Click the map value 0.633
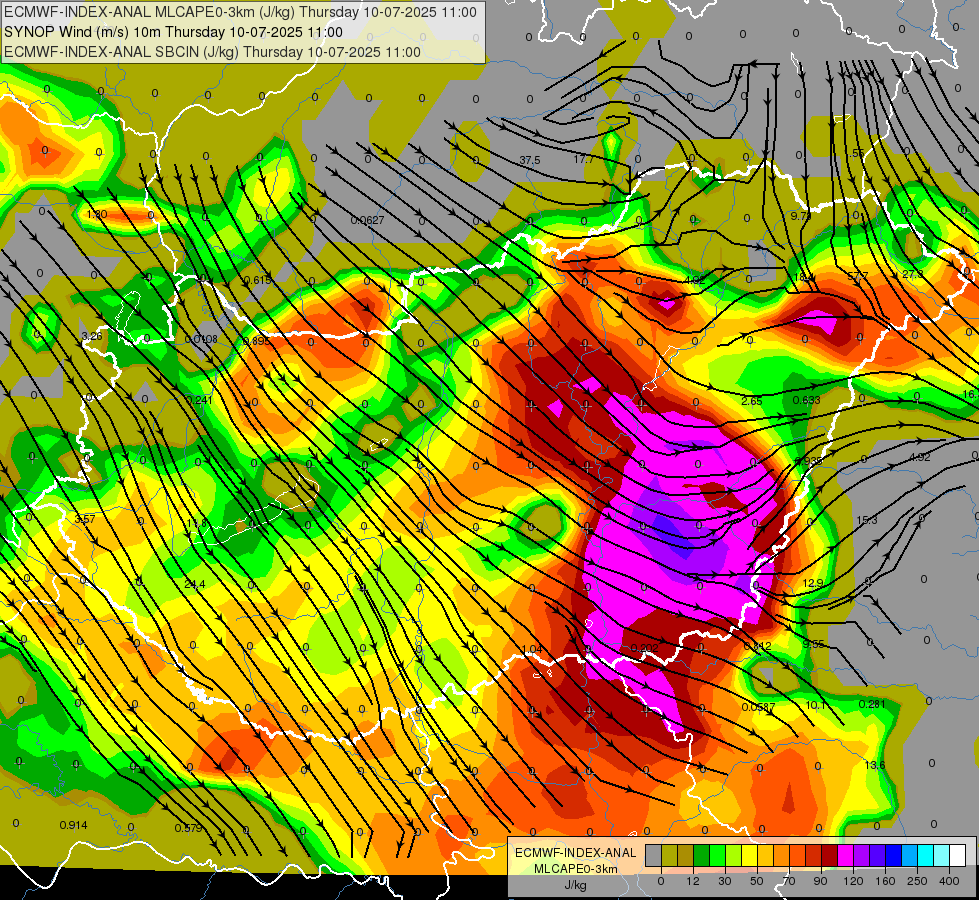The image size is (979, 900). click(806, 400)
